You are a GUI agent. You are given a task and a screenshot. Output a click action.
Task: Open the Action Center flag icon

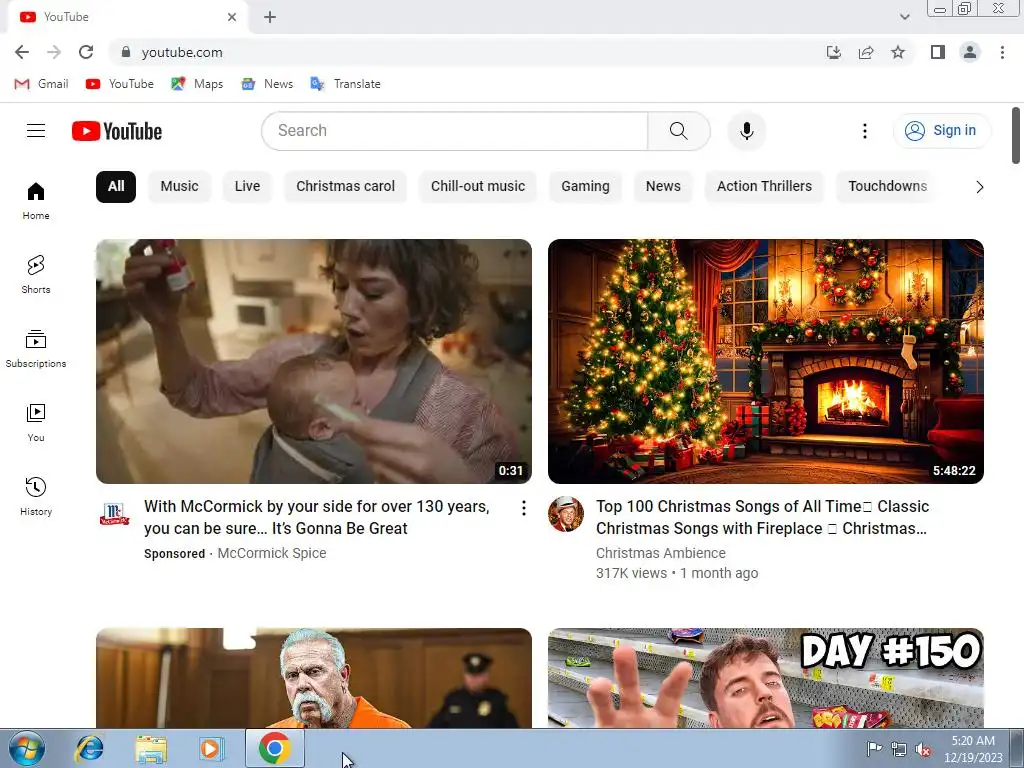click(874, 749)
